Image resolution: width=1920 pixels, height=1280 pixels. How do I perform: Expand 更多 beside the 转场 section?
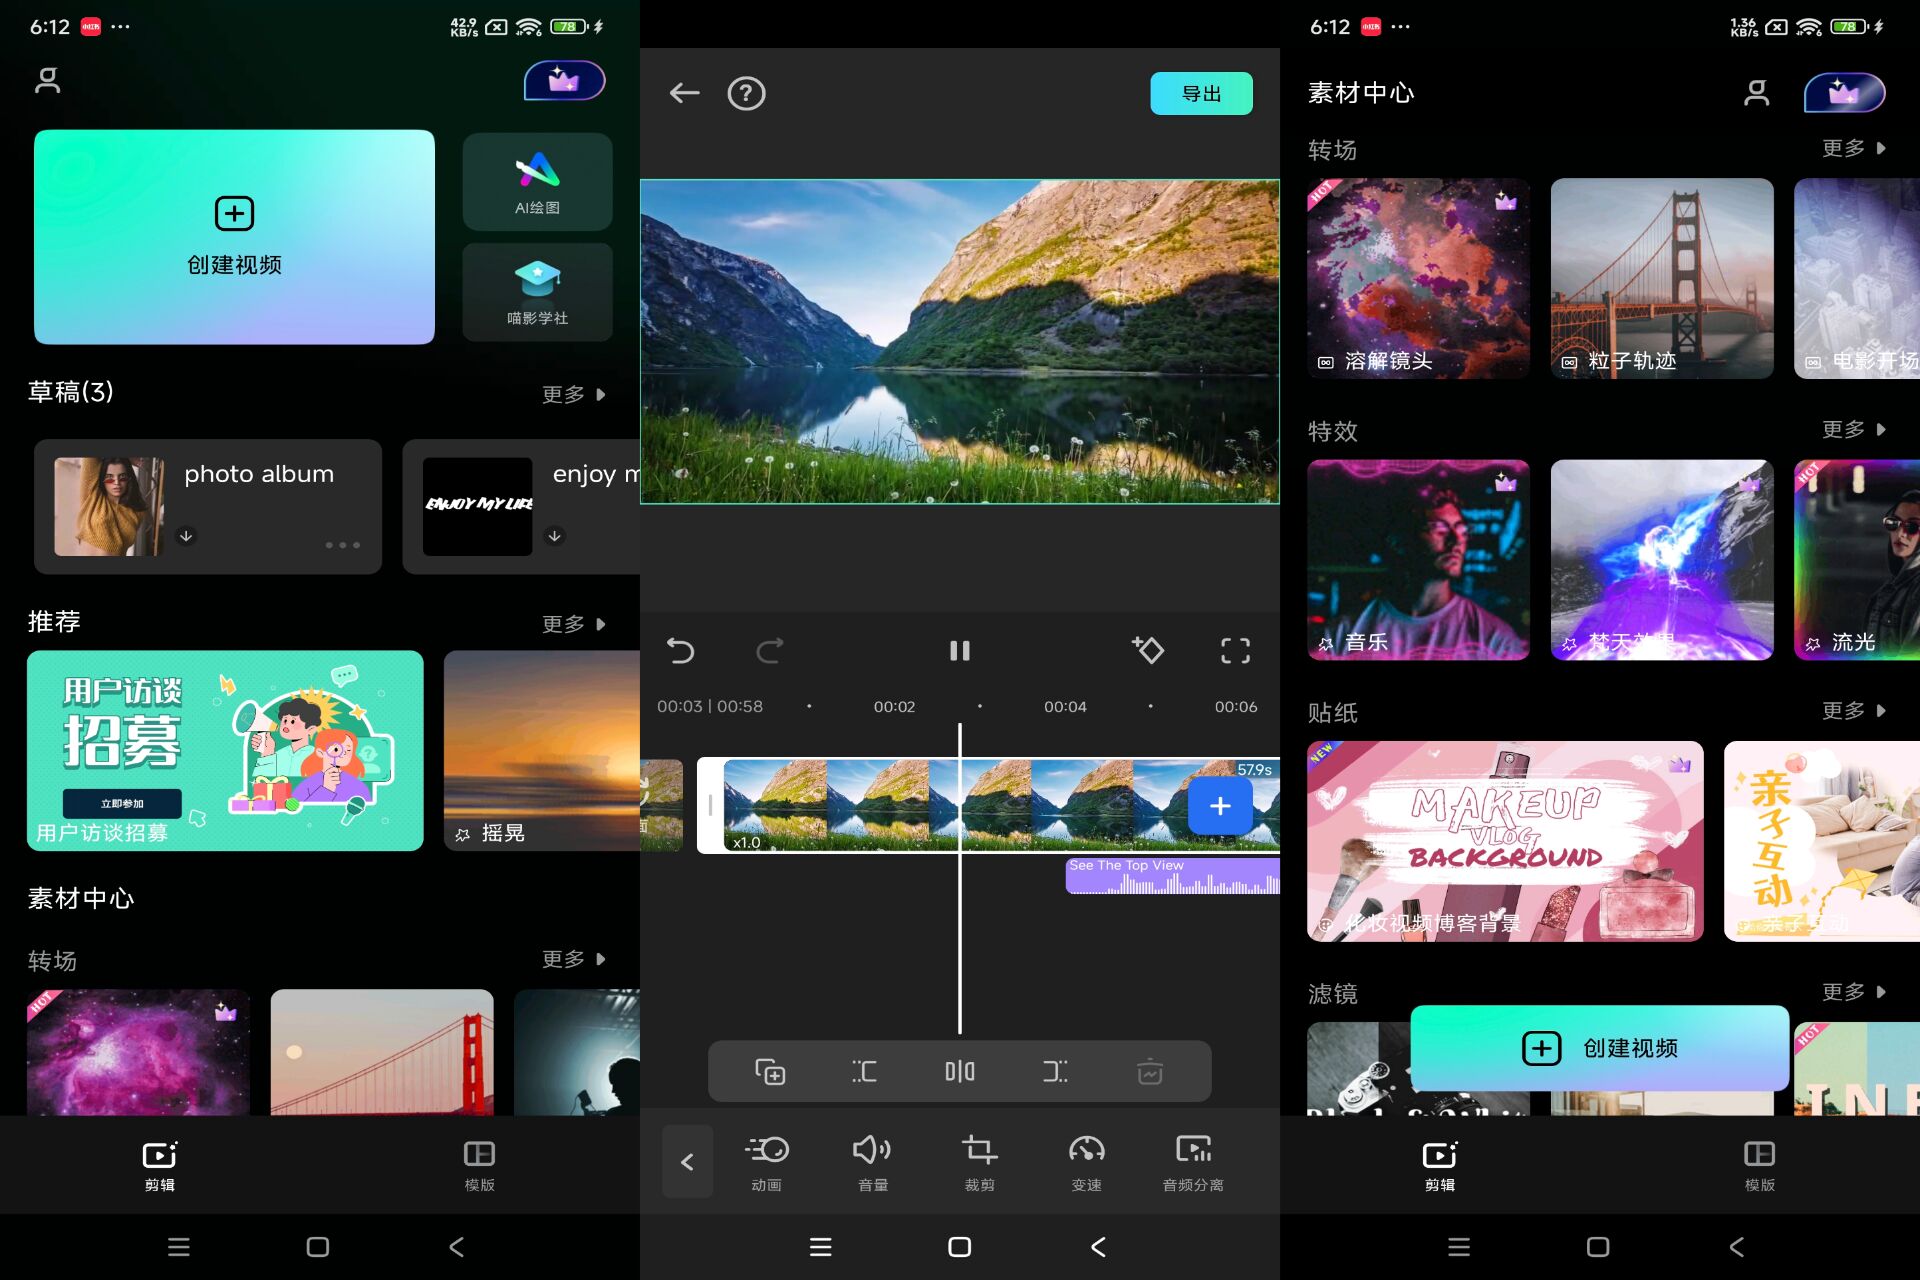point(1849,148)
